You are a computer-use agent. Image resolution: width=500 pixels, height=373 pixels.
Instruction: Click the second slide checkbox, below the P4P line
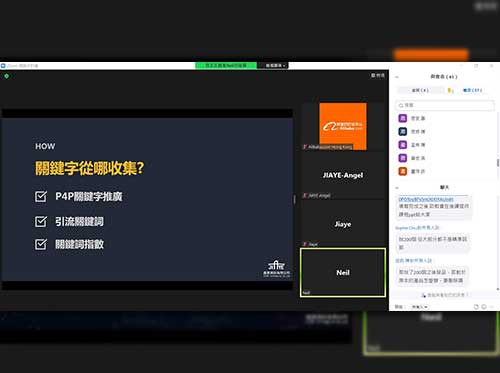(41, 221)
